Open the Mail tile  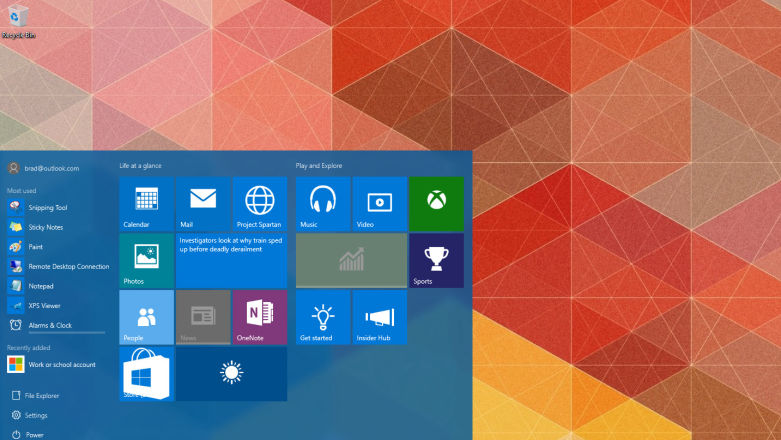point(203,204)
